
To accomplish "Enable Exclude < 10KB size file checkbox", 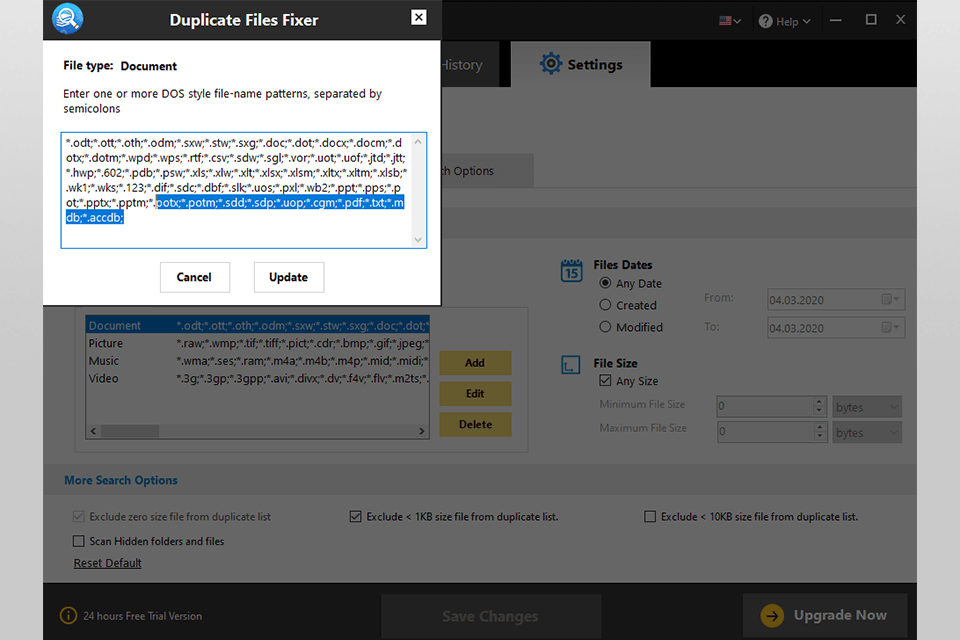I will coord(650,516).
